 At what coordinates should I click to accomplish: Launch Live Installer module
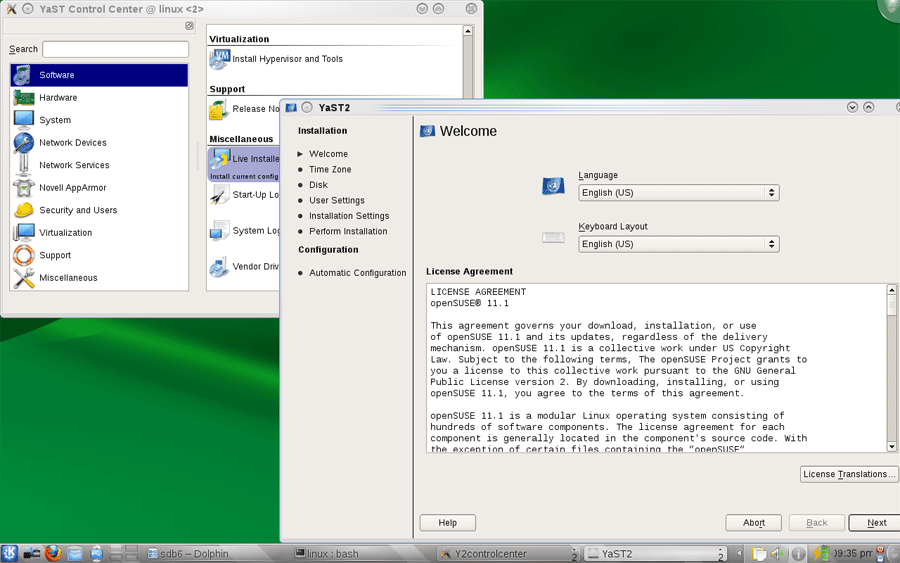(244, 164)
